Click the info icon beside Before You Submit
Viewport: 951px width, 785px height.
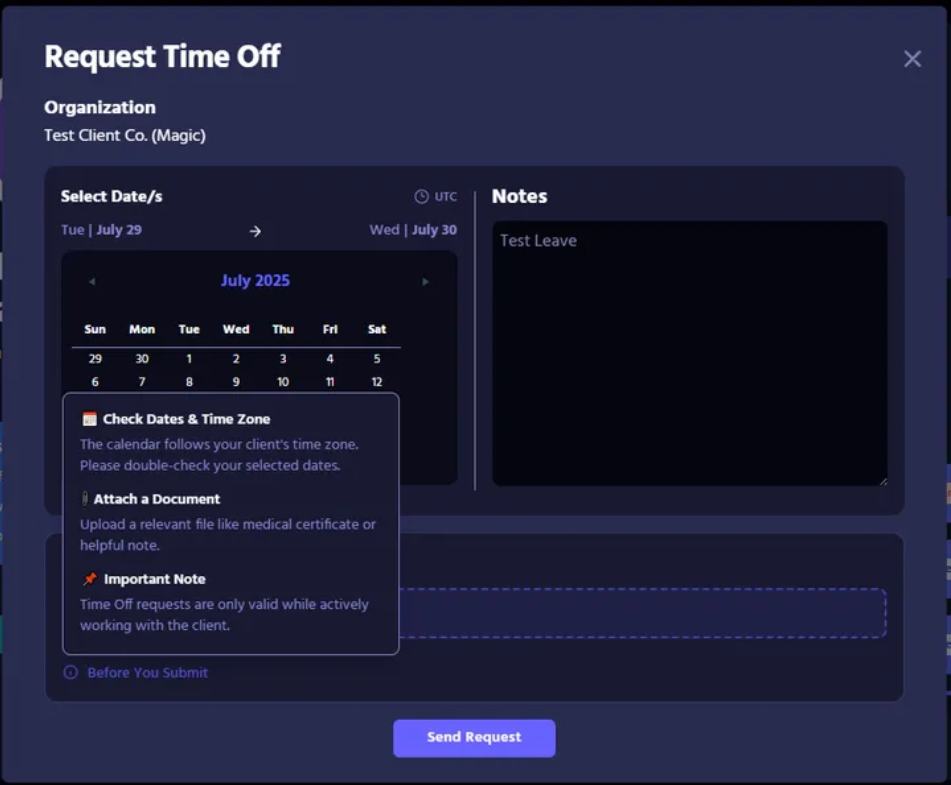[71, 672]
